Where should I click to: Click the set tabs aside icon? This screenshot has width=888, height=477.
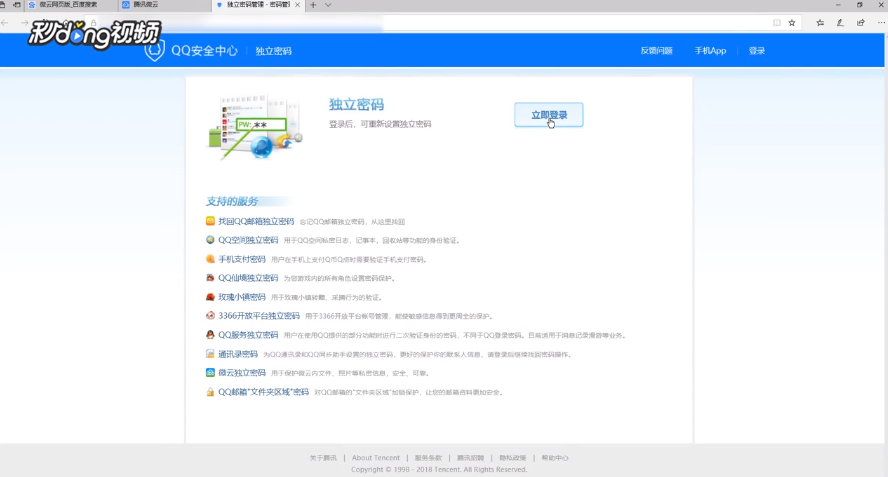click(x=16, y=5)
